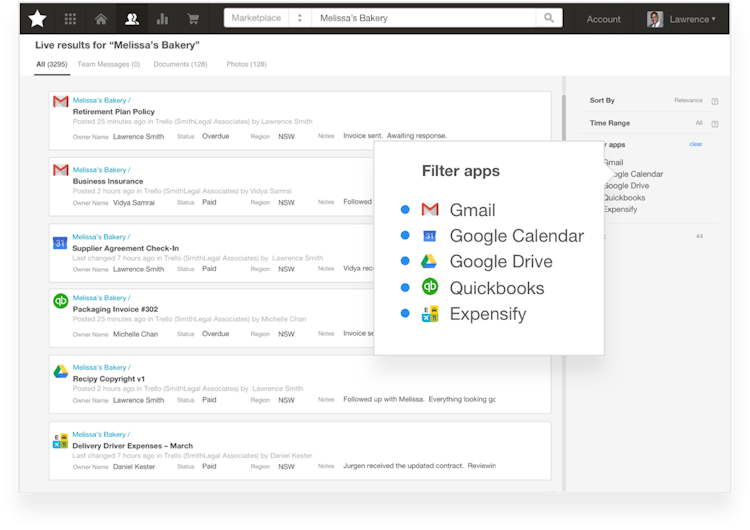Click Google Calendar icon in Filter popup
Image resolution: width=750 pixels, height=530 pixels.
click(430, 236)
